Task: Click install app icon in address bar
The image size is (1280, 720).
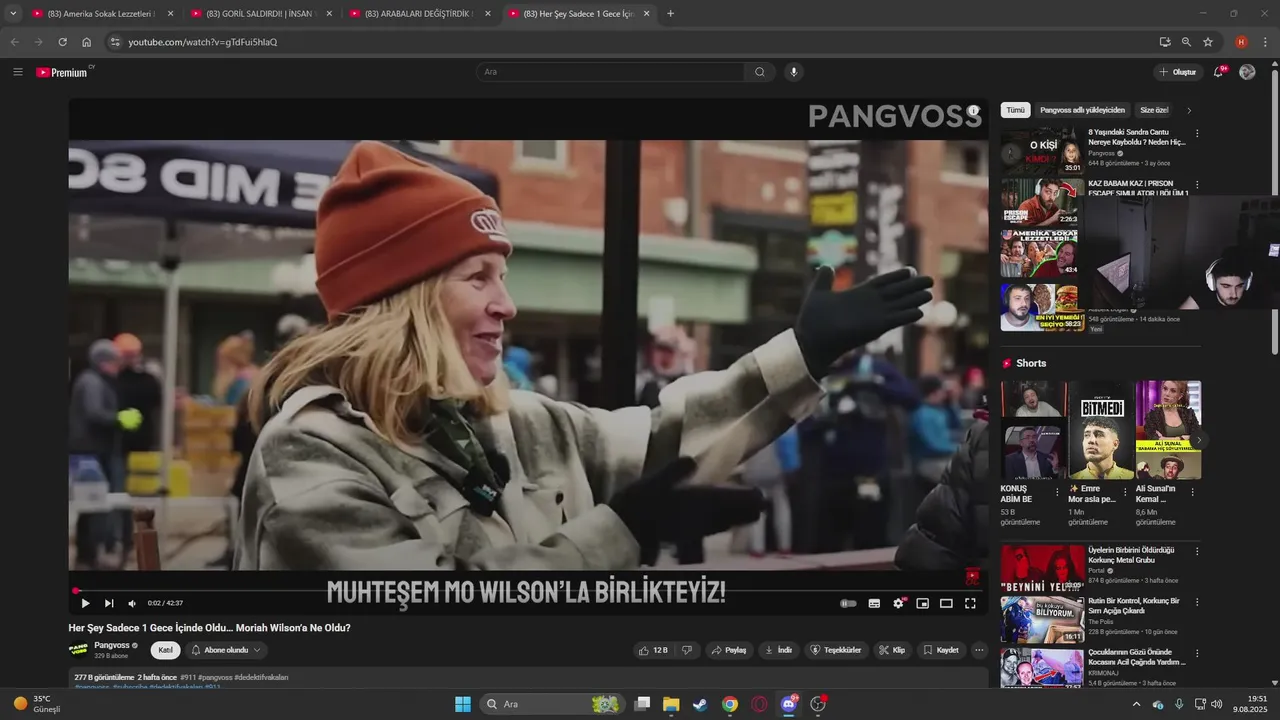Action: pos(1165,42)
